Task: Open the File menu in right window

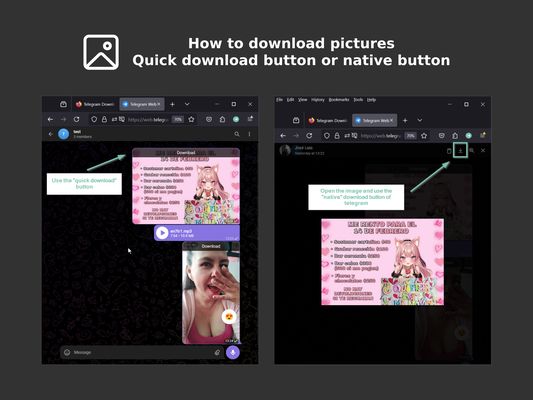Action: click(279, 100)
